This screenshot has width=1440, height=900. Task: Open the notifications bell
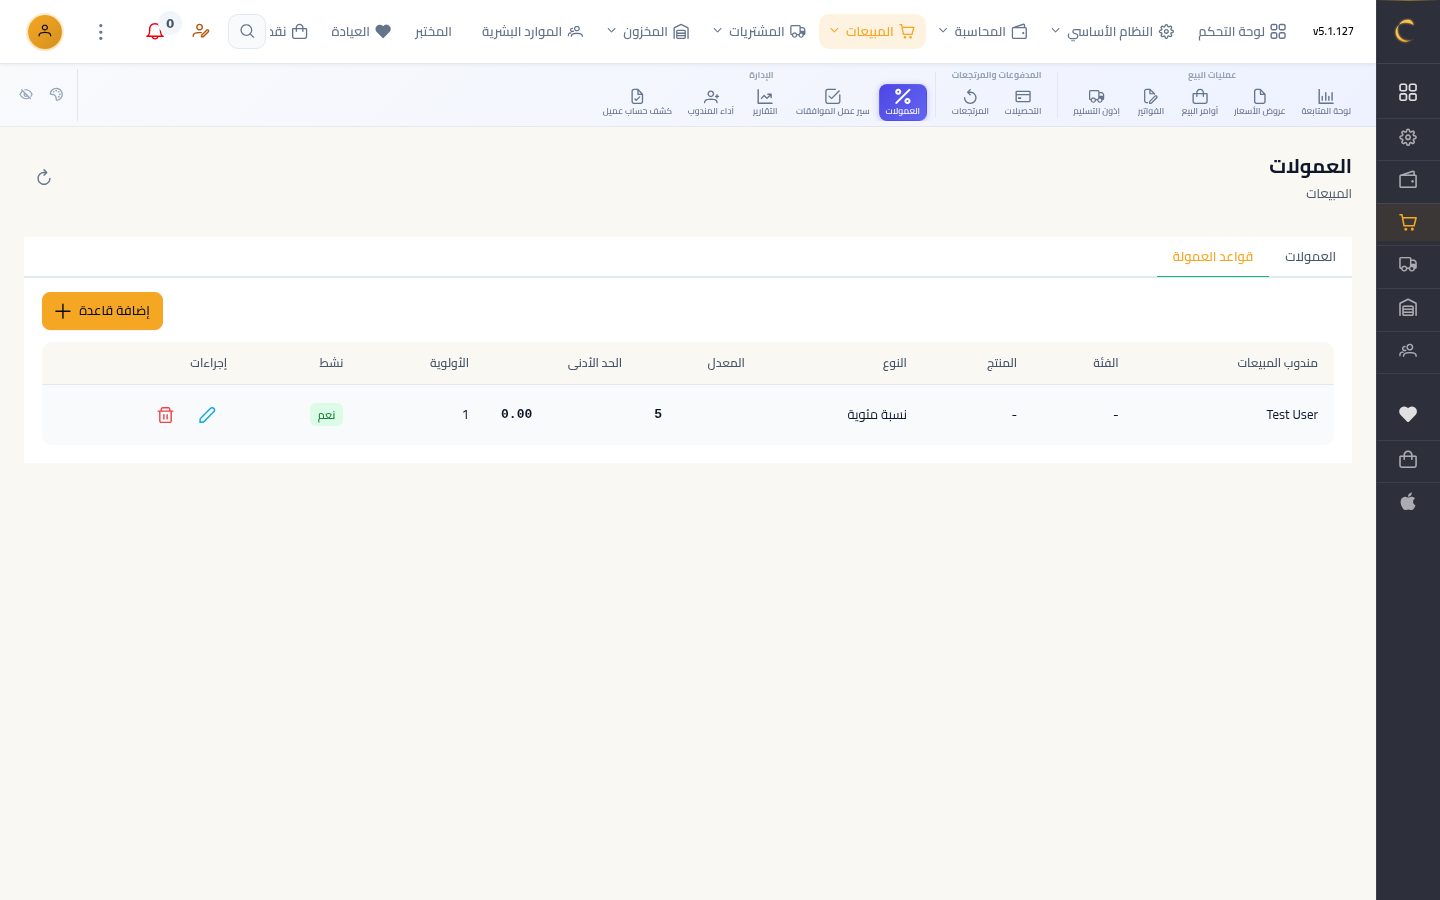[155, 32]
